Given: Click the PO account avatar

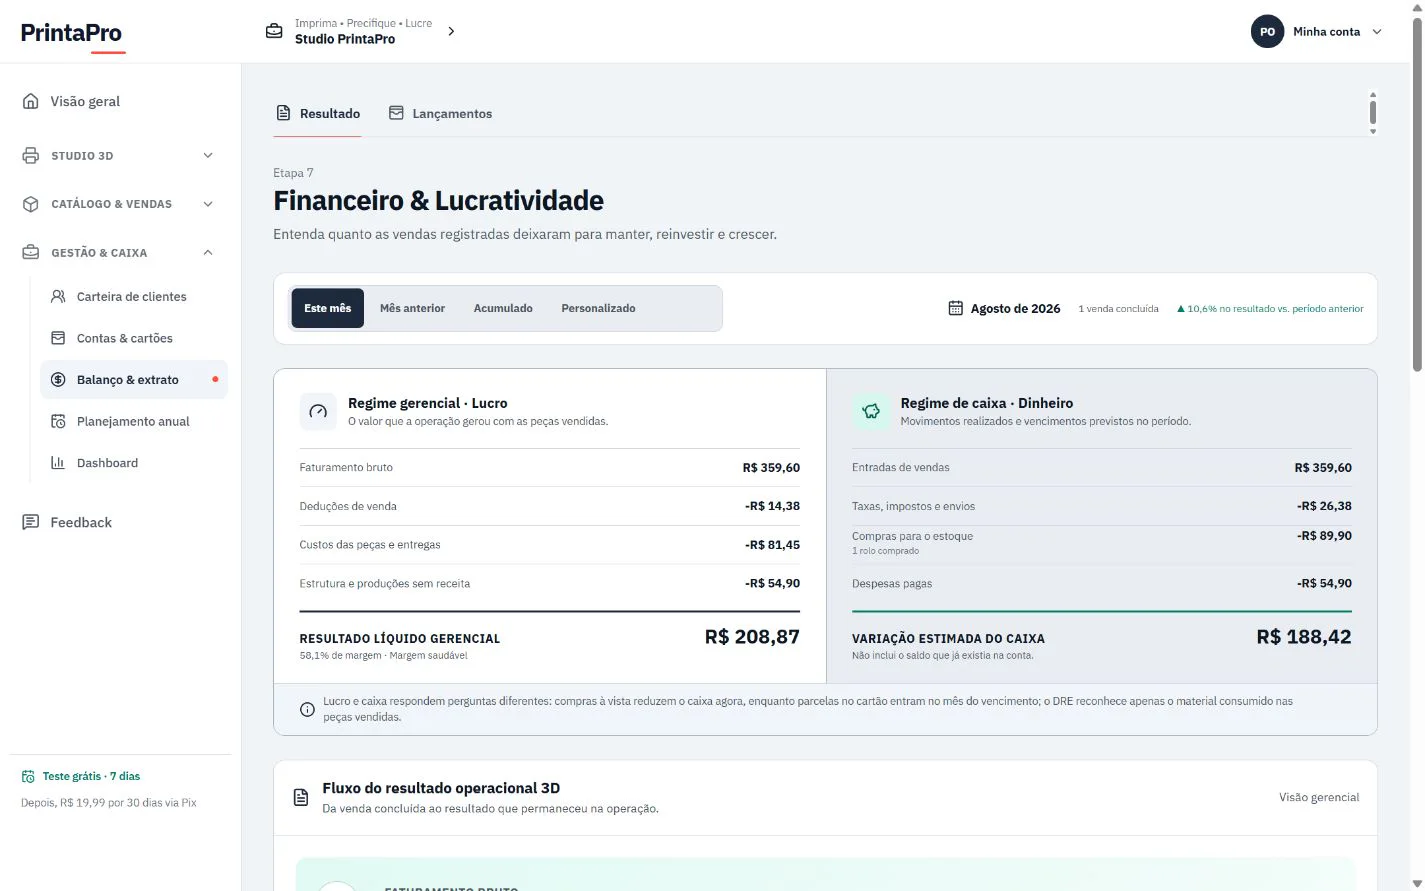Looking at the screenshot, I should [1267, 31].
